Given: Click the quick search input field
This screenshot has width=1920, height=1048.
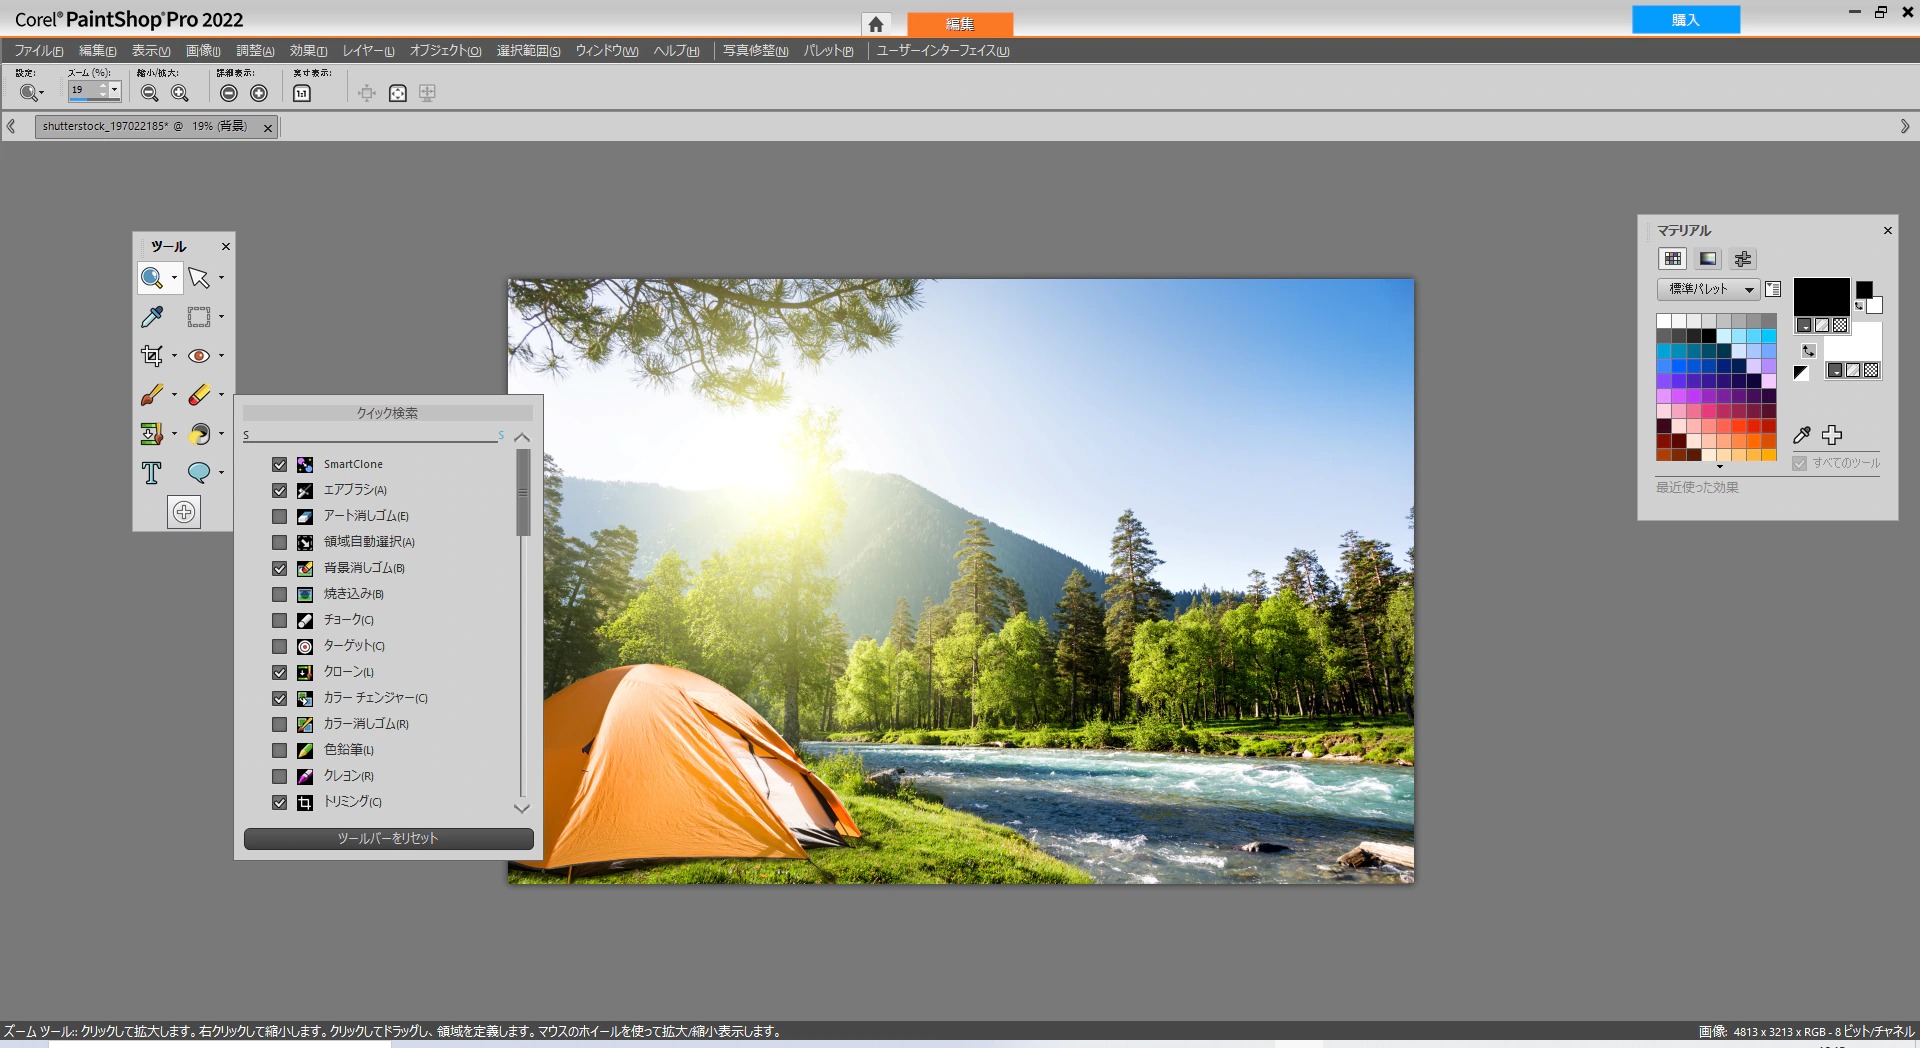Looking at the screenshot, I should [x=370, y=435].
